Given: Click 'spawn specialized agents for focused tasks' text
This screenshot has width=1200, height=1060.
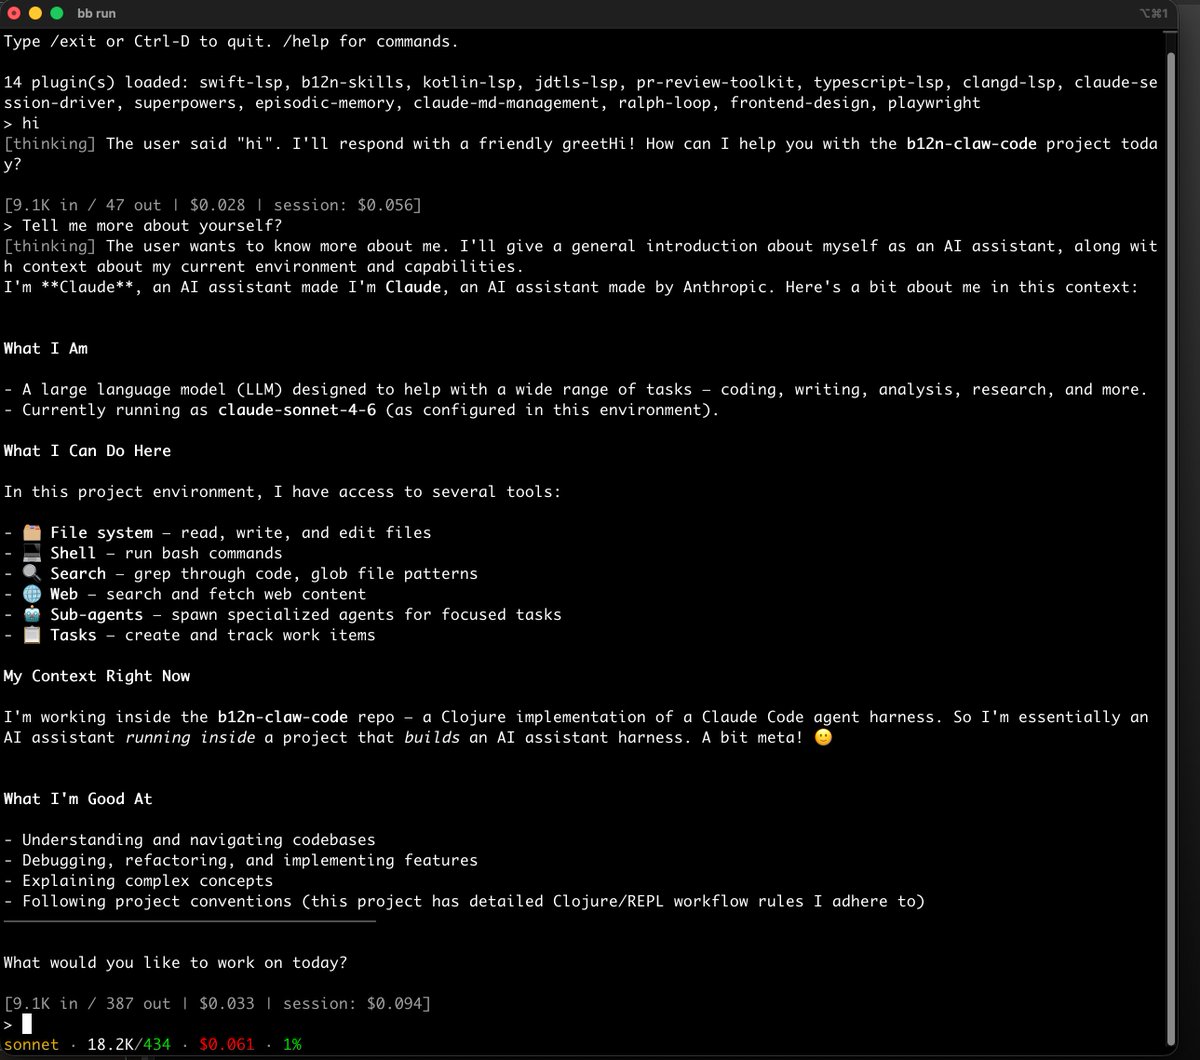Looking at the screenshot, I should coord(366,615).
